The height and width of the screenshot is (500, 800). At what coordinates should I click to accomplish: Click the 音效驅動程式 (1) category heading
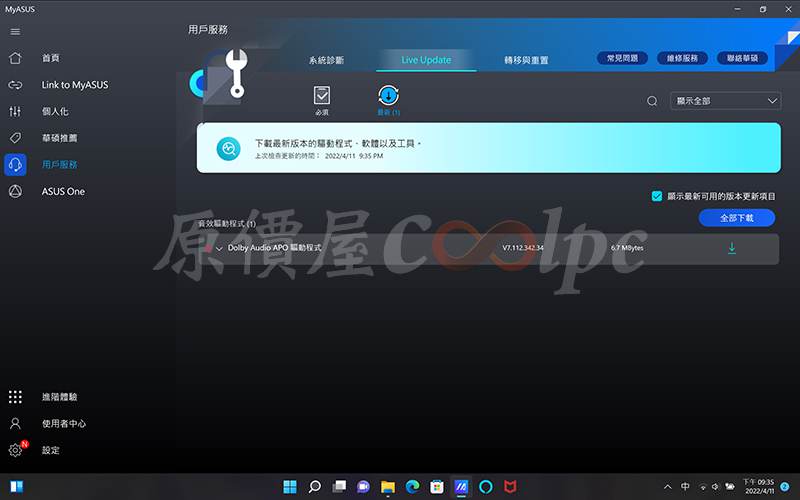point(227,224)
